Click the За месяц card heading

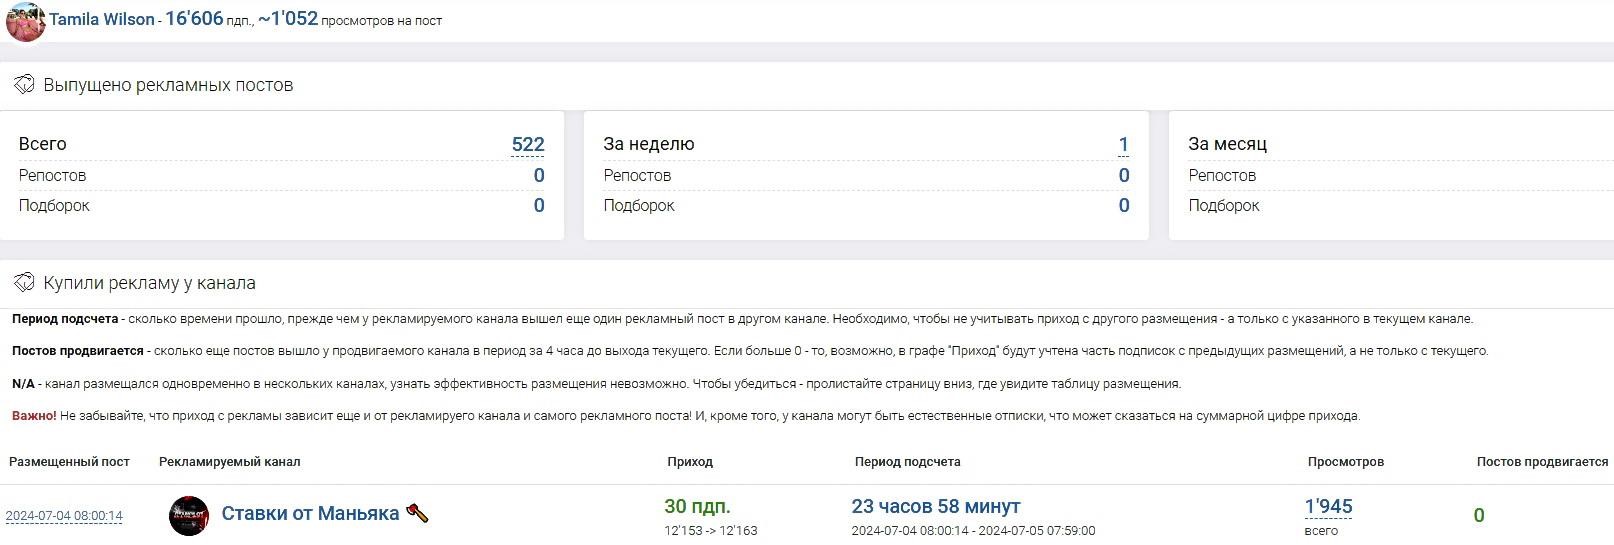tap(1227, 144)
